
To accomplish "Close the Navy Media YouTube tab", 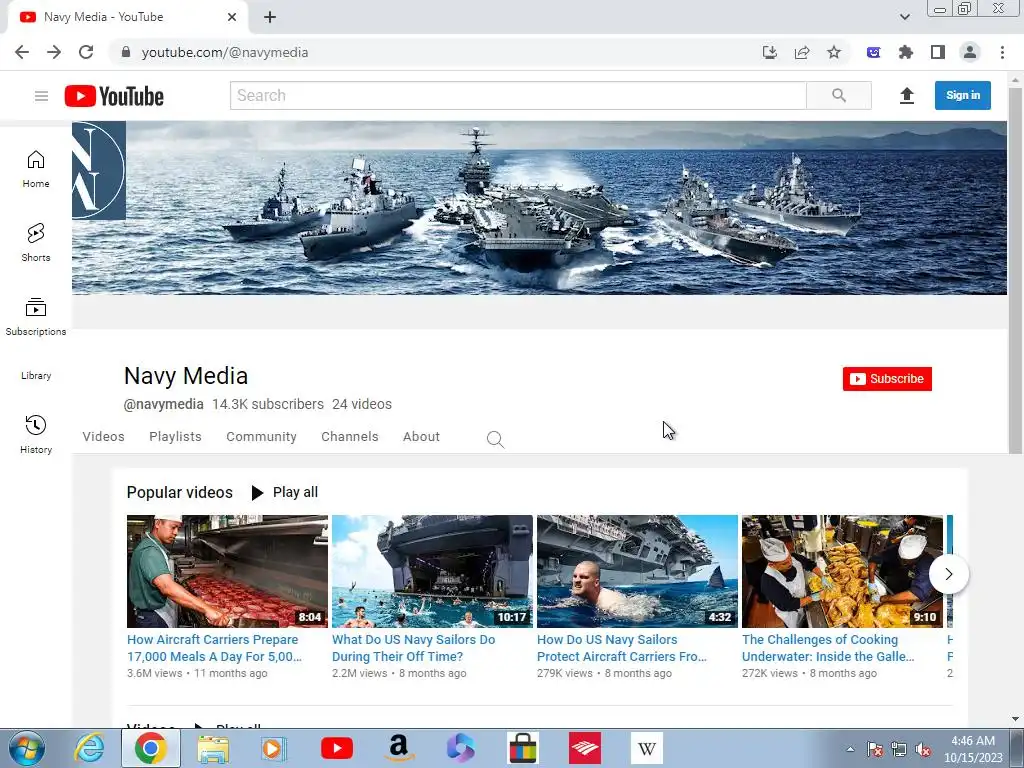I will tap(232, 17).
